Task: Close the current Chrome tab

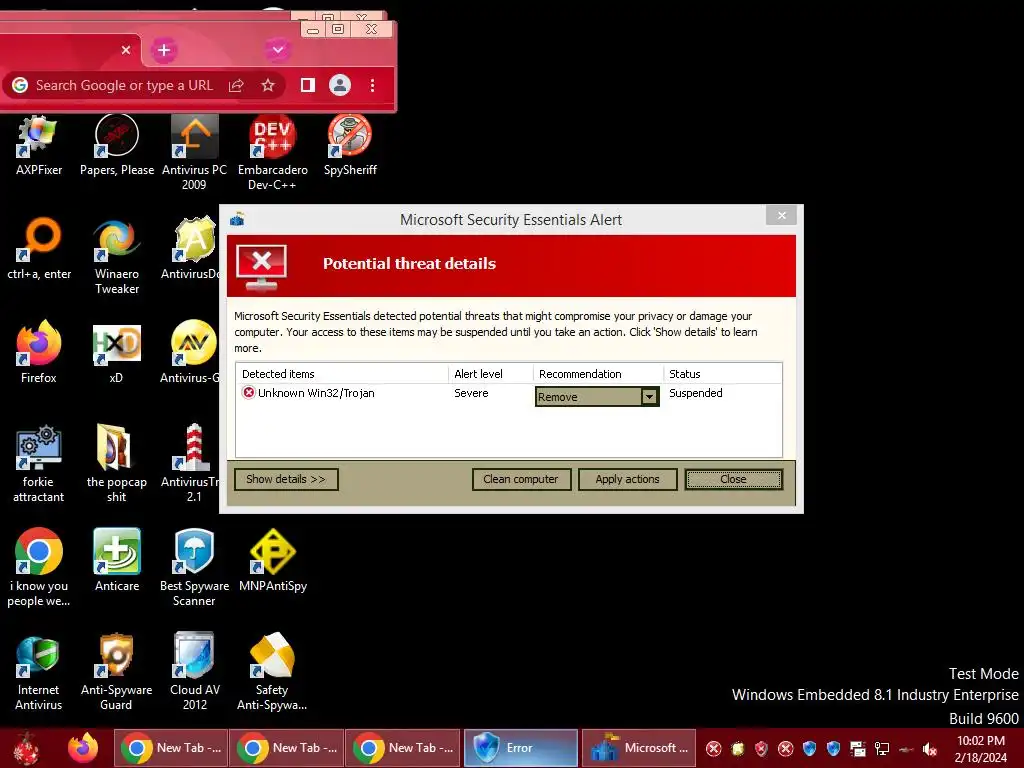Action: click(x=126, y=50)
